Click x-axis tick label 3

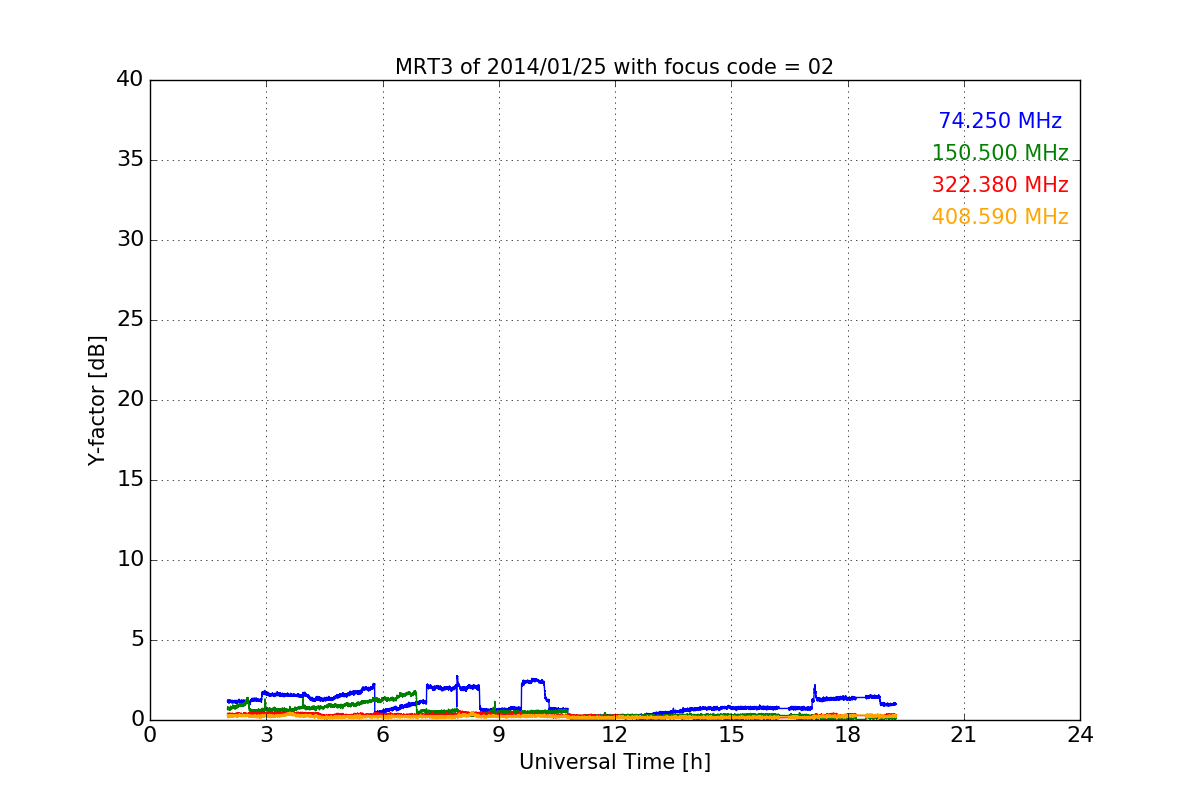pos(266,735)
